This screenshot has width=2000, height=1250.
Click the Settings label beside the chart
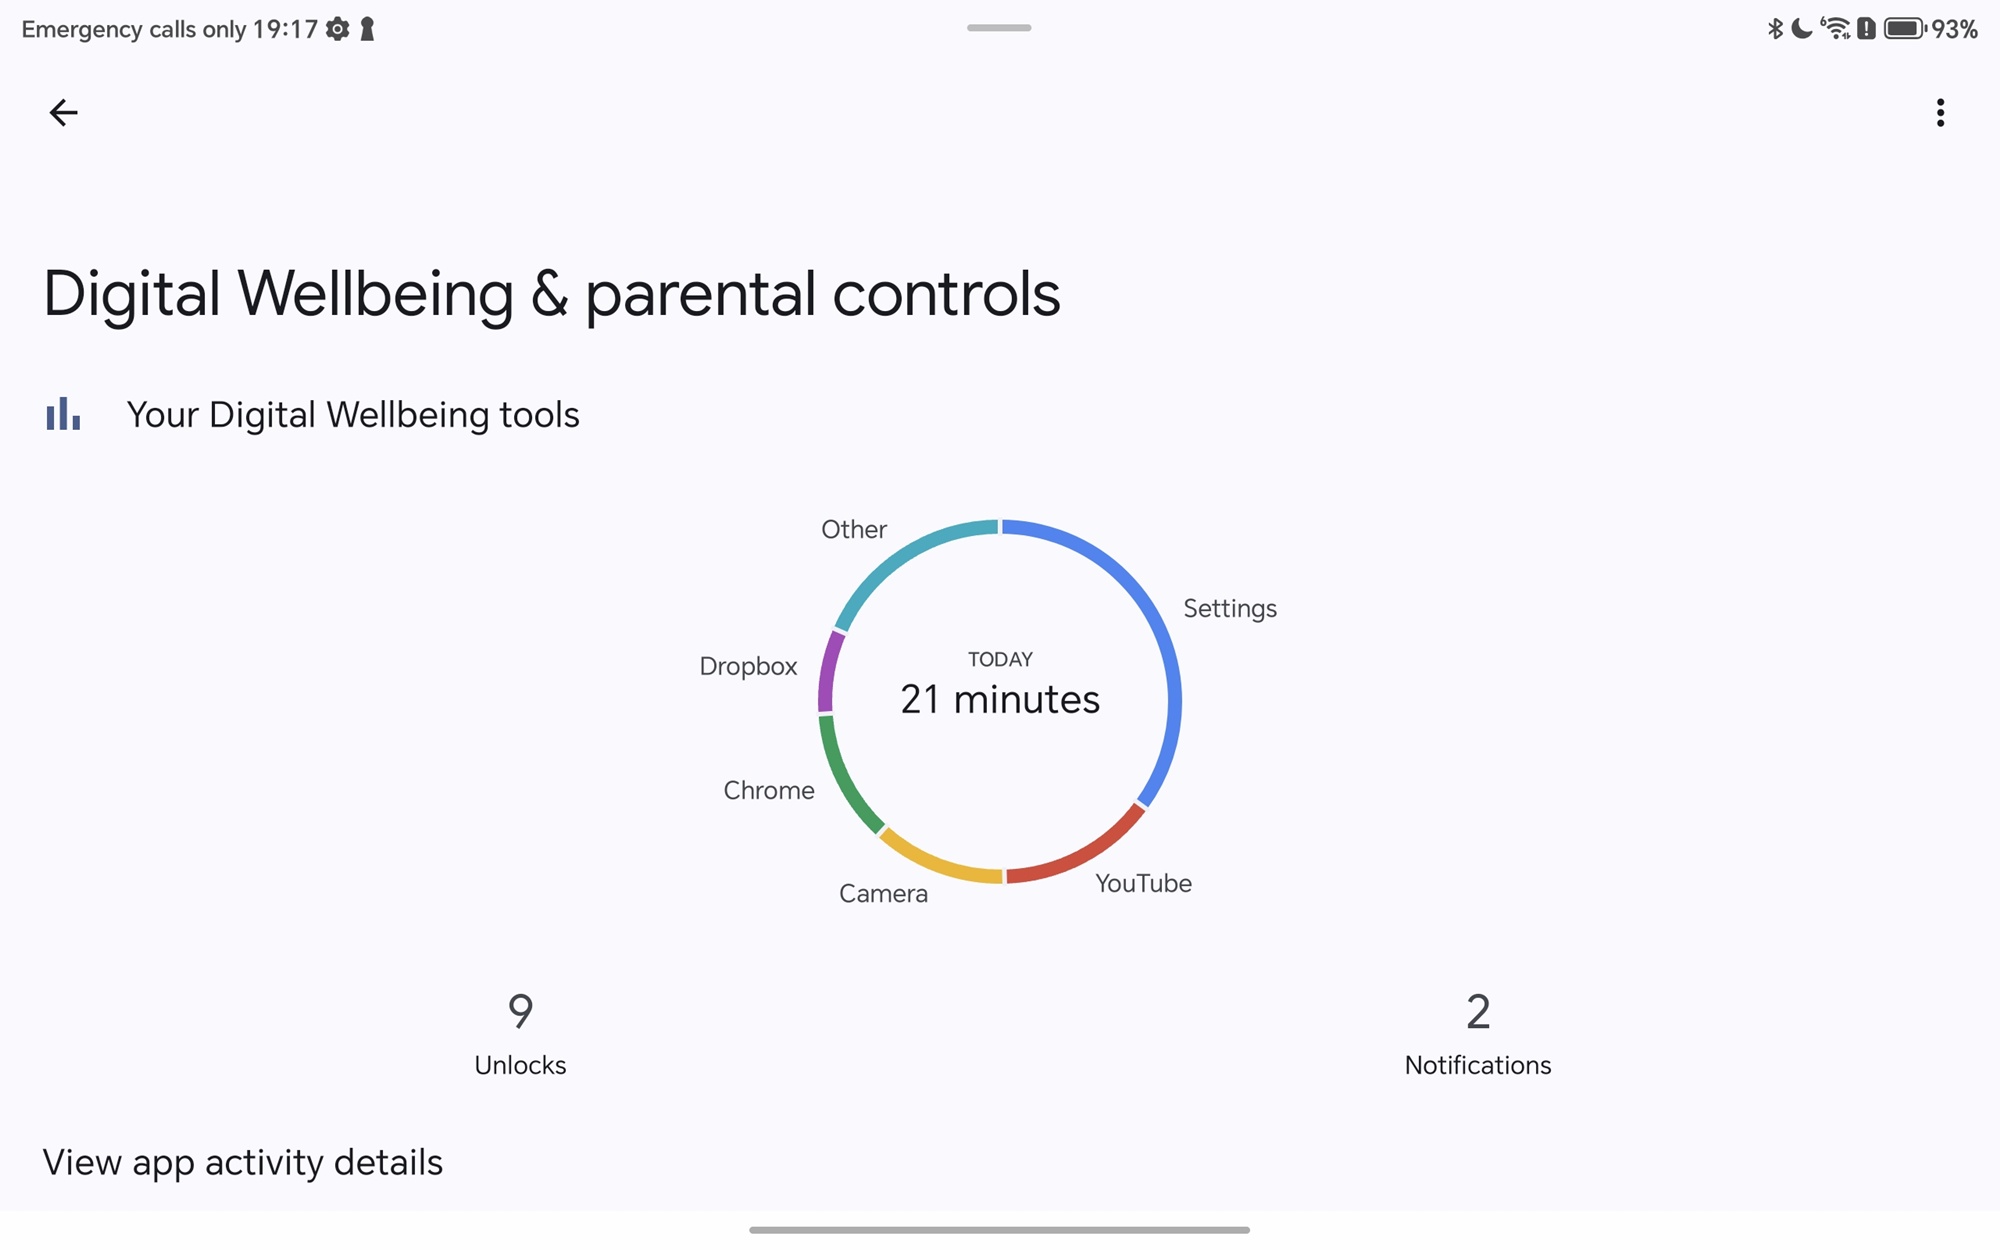pyautogui.click(x=1230, y=609)
